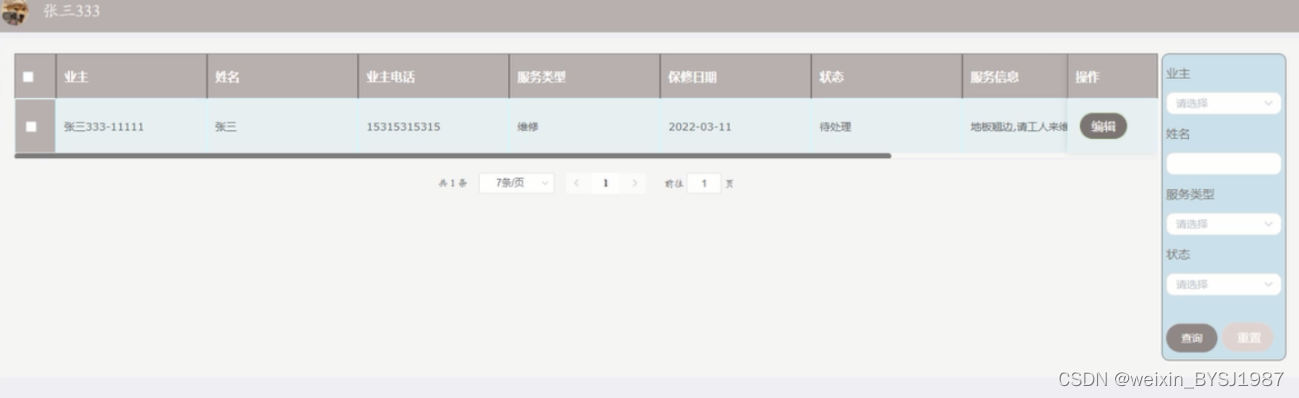Viewport: 1299px width, 398px height.
Task: Select the name cell 张三
Action: pyautogui.click(x=282, y=127)
